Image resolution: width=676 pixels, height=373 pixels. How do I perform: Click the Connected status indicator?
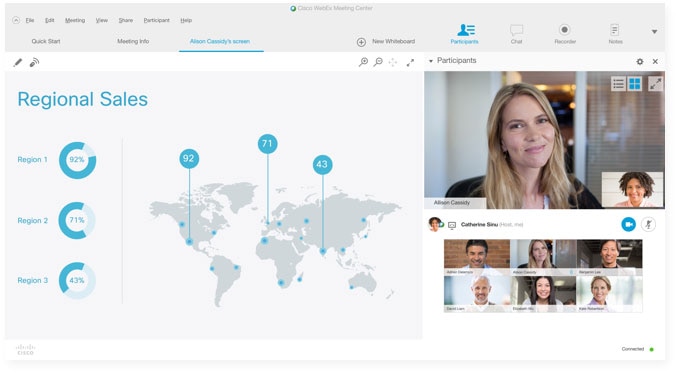coord(637,349)
